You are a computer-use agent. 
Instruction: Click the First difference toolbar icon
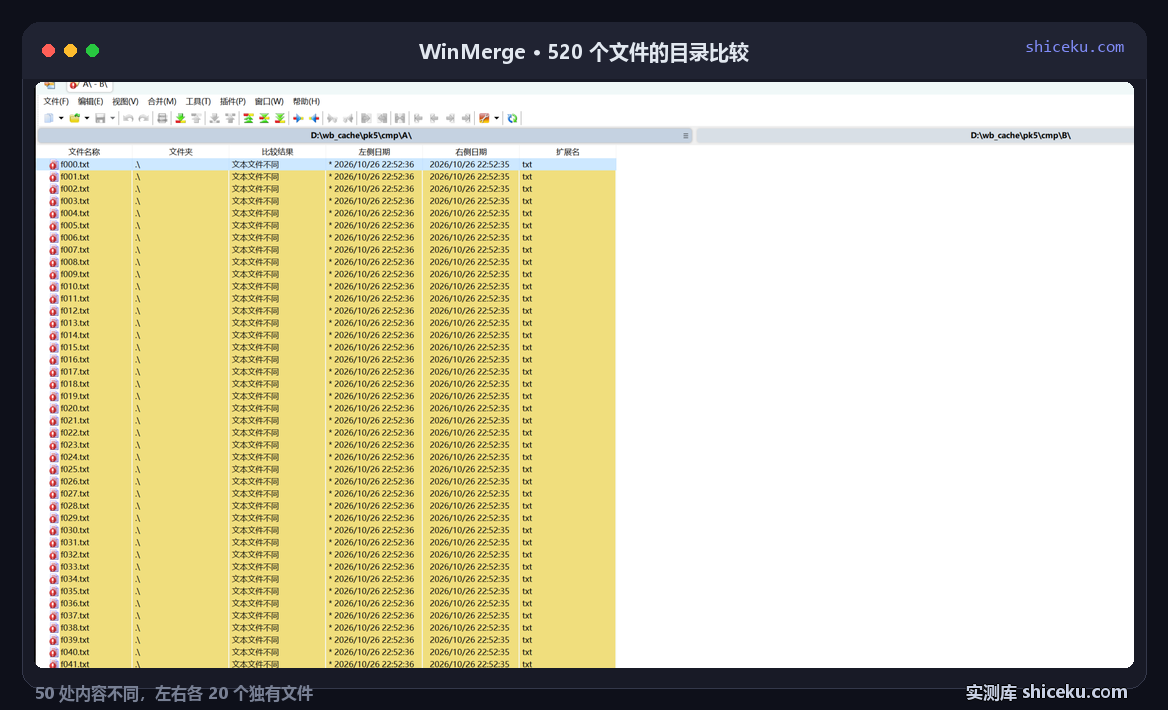point(249,118)
